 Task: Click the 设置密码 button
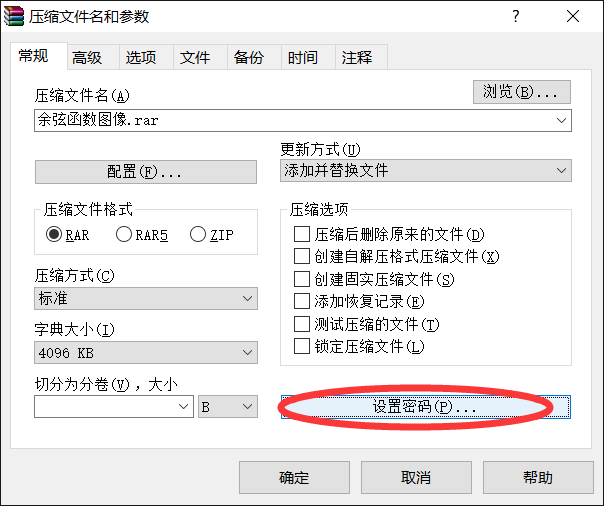[x=425, y=407]
